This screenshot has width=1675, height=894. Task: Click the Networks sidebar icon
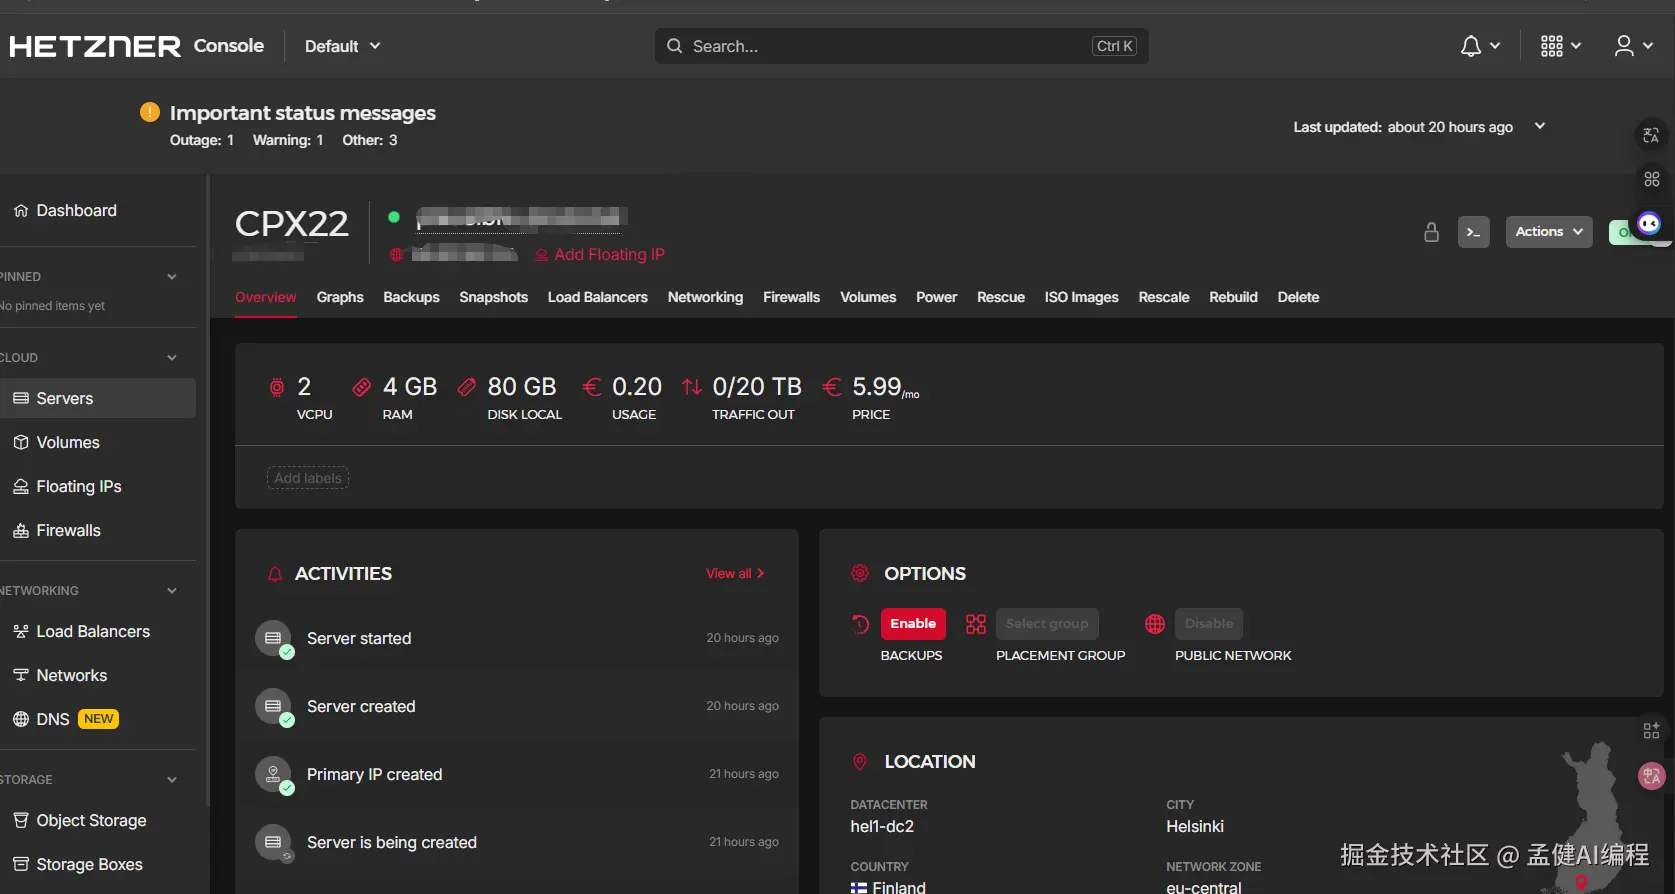[x=21, y=675]
